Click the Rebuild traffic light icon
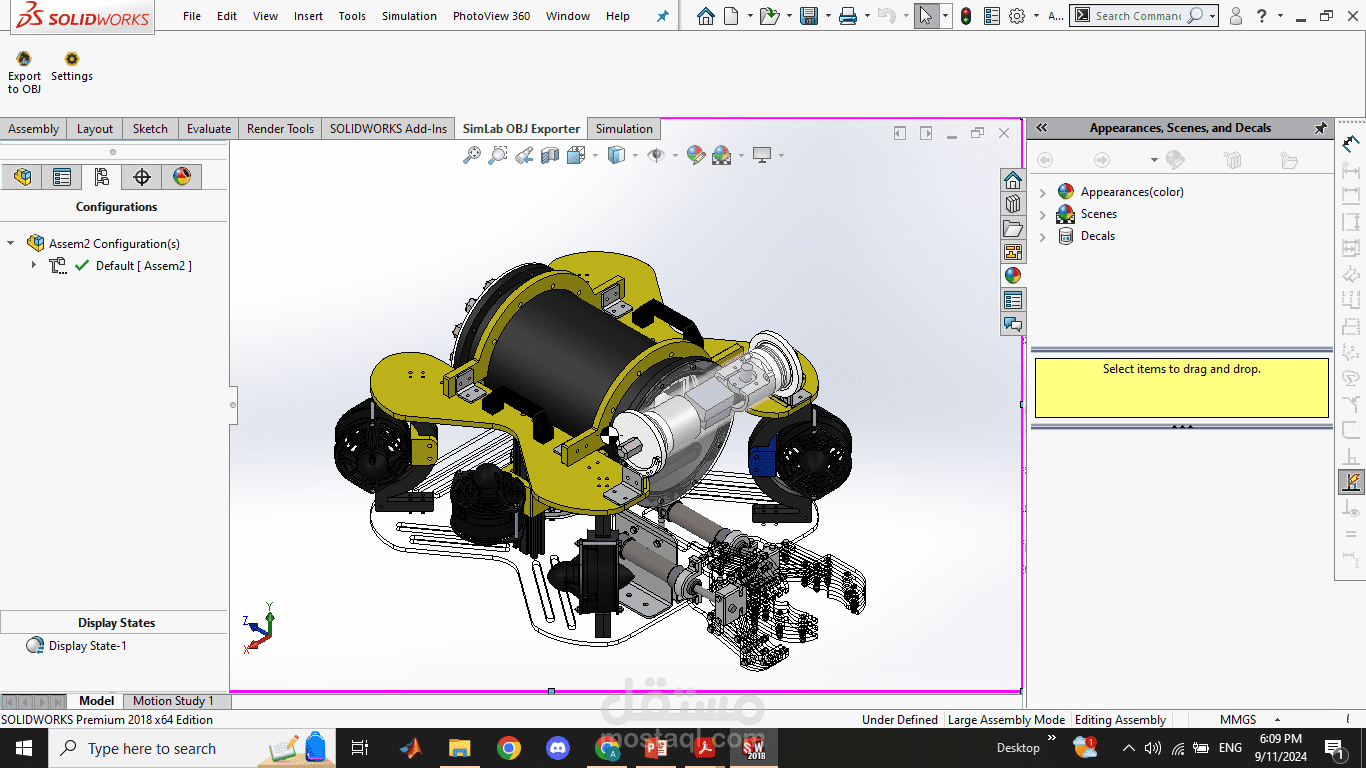Viewport: 1366px width, 768px height. [x=965, y=16]
